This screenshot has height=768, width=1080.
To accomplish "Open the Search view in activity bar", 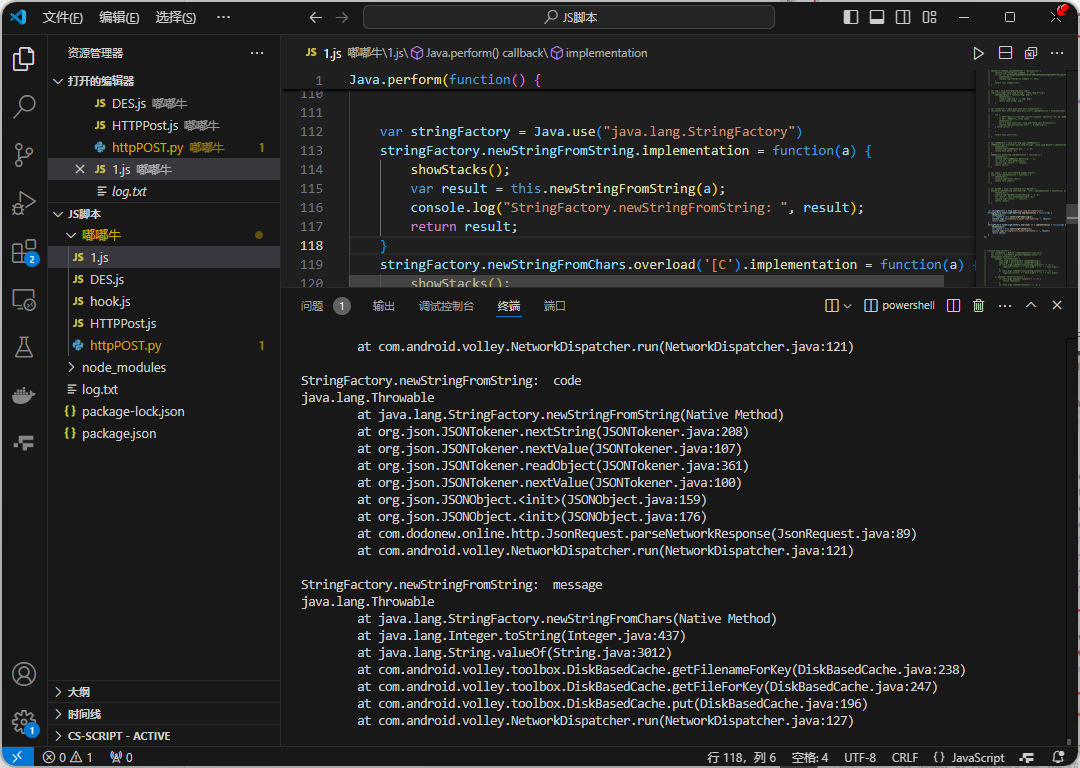I will point(24,106).
